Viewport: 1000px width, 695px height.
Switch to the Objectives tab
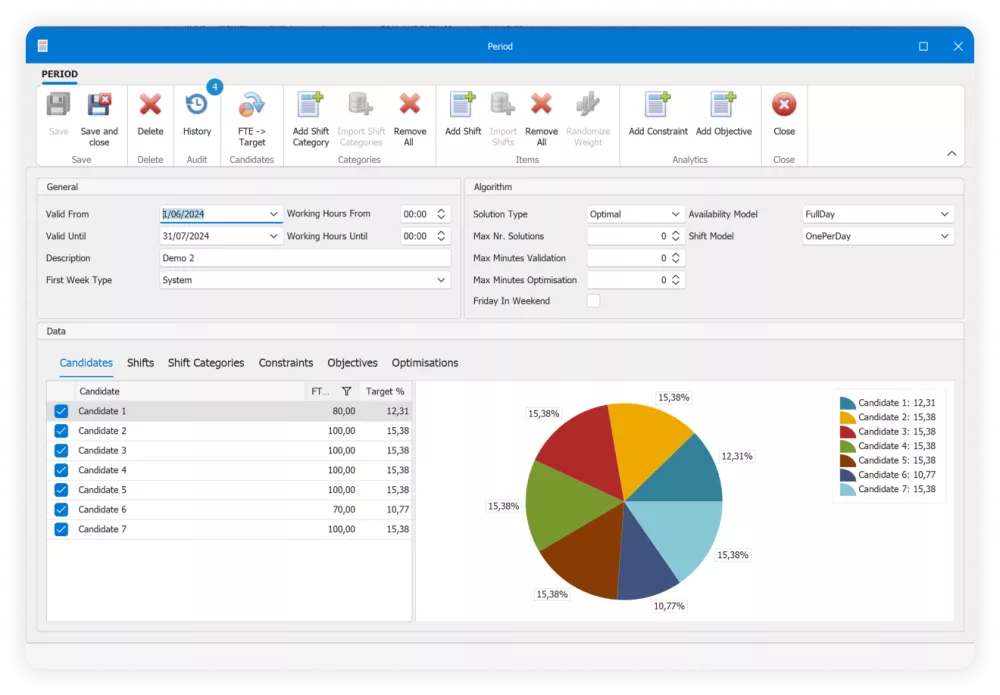tap(352, 363)
